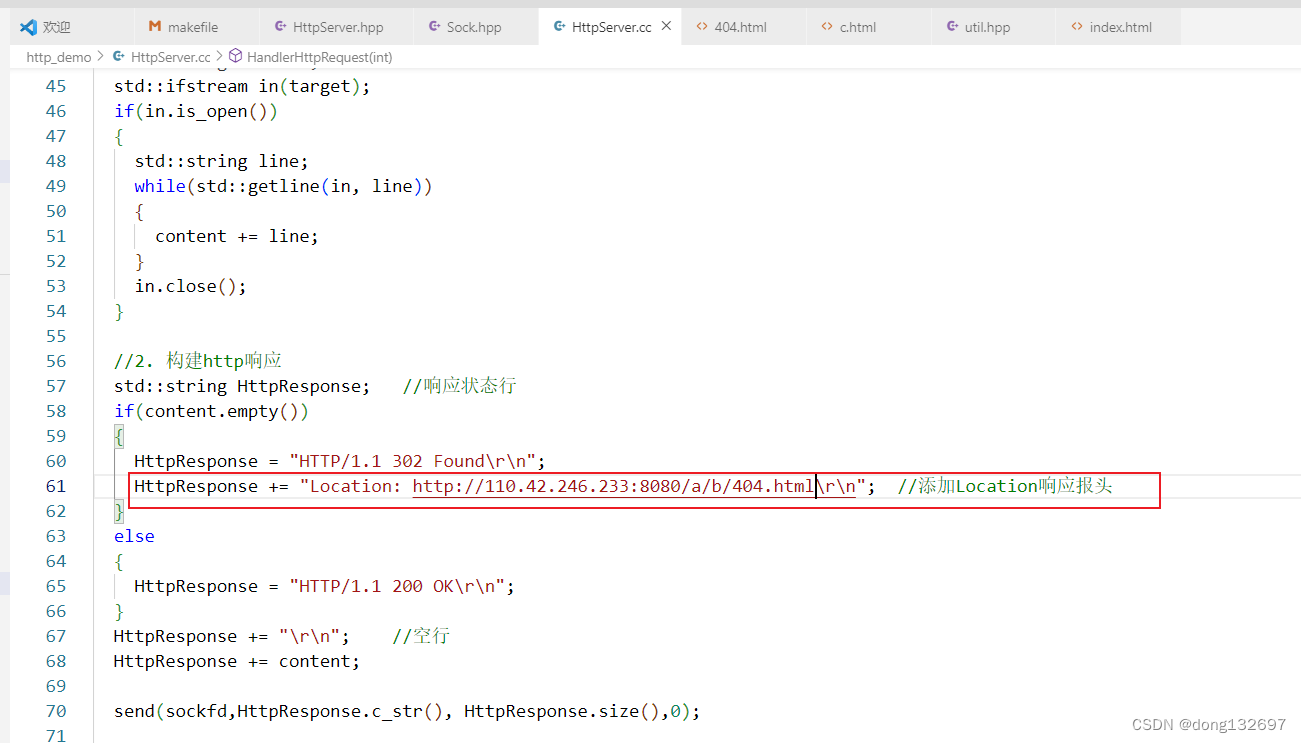Click the C++ icon on the Sock.hpp tab

[434, 27]
